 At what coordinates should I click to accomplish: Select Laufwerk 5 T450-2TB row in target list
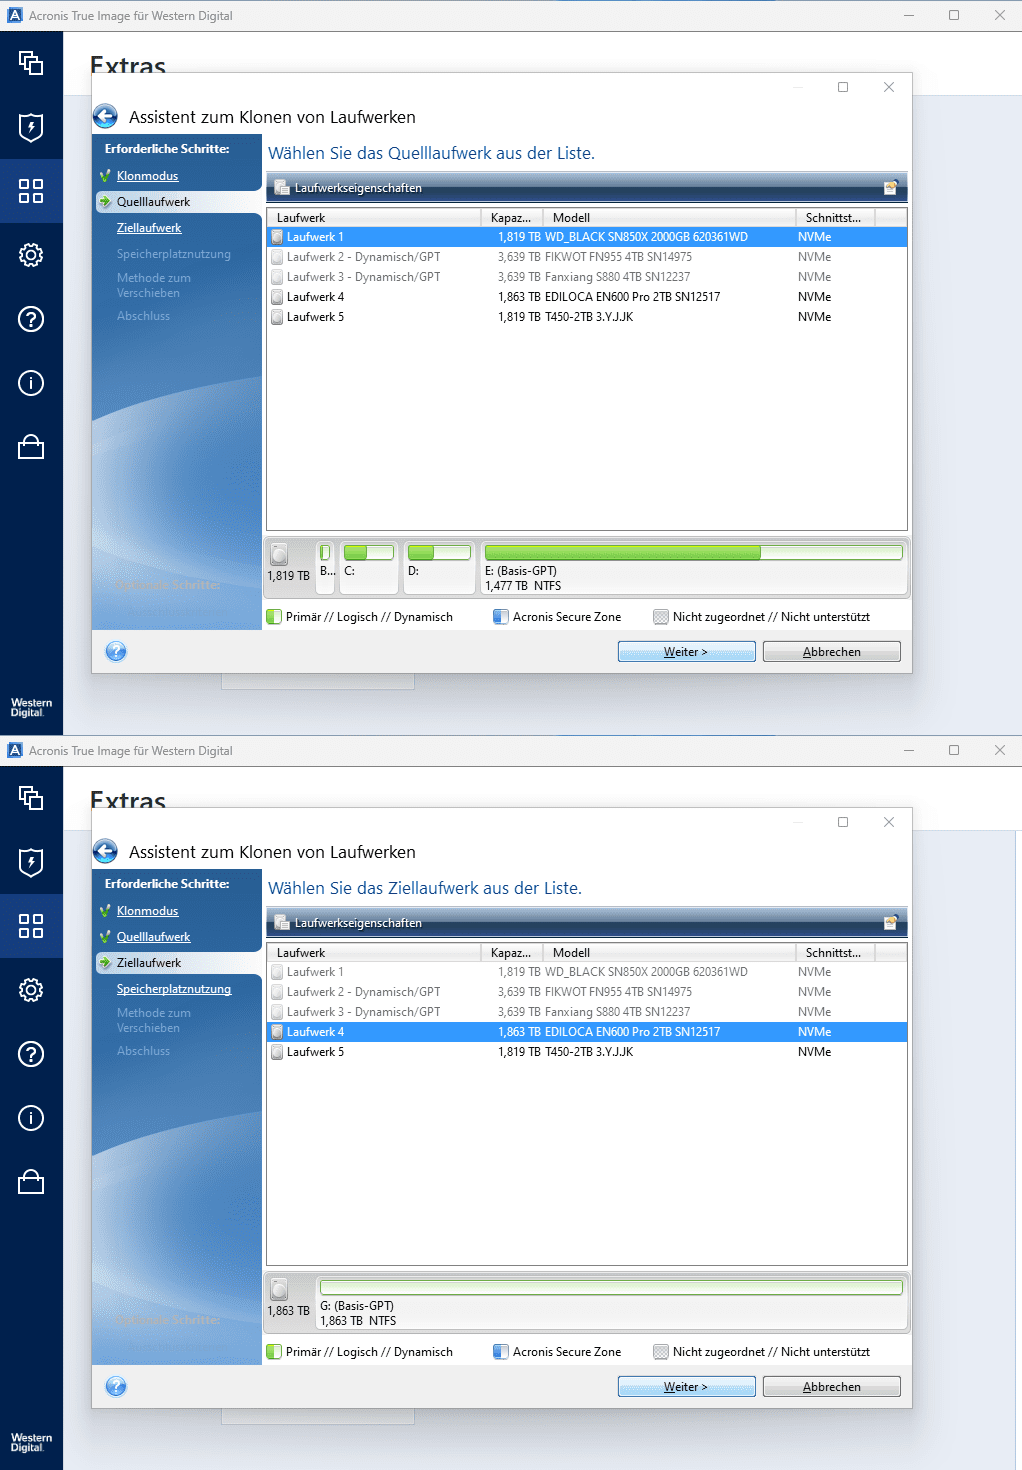point(587,1052)
